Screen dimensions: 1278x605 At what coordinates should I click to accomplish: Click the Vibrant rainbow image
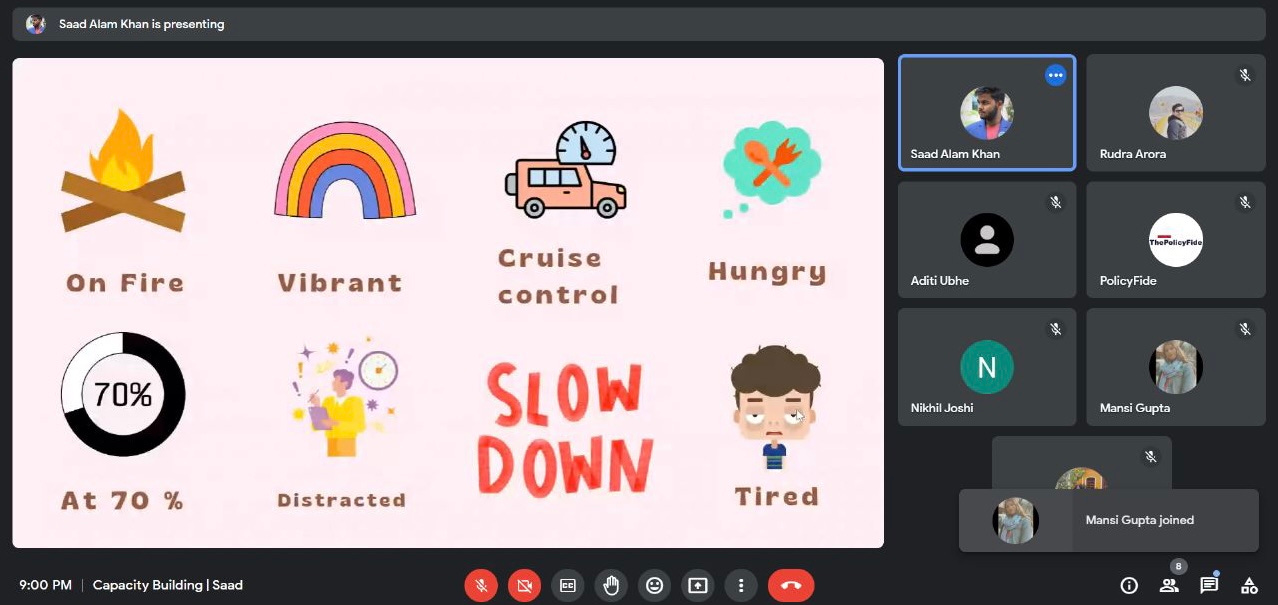coord(344,170)
